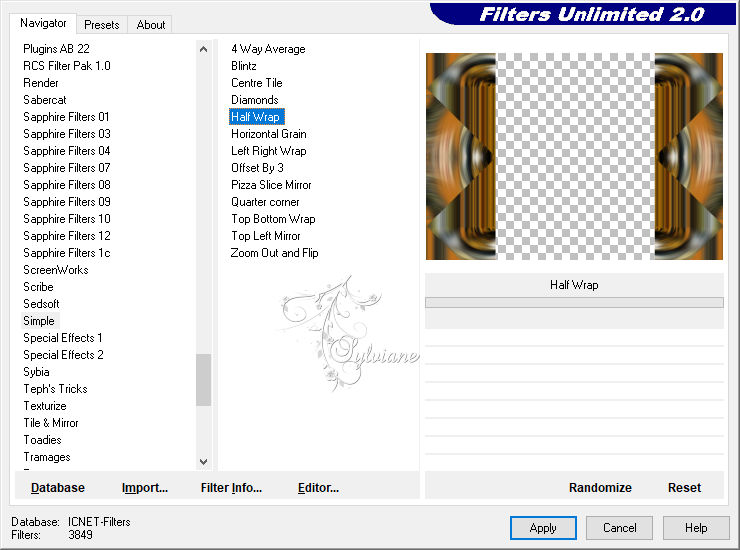The width and height of the screenshot is (740, 550).
Task: Select RCS Filter Pak 1.0 category
Action: [x=67, y=66]
